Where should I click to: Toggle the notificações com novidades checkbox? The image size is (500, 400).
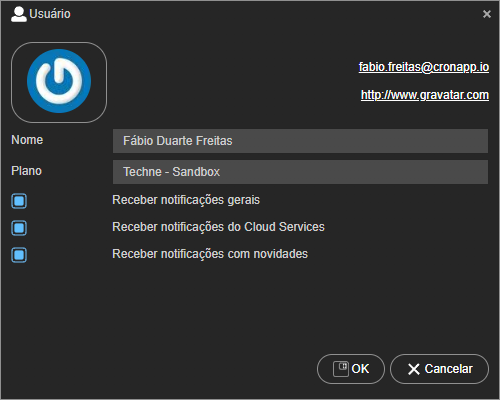19,255
